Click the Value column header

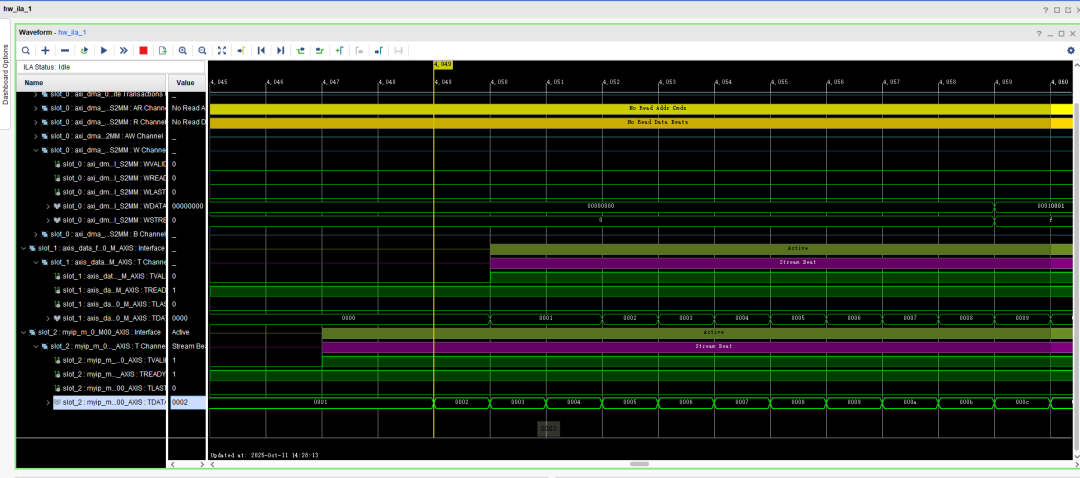[x=185, y=82]
